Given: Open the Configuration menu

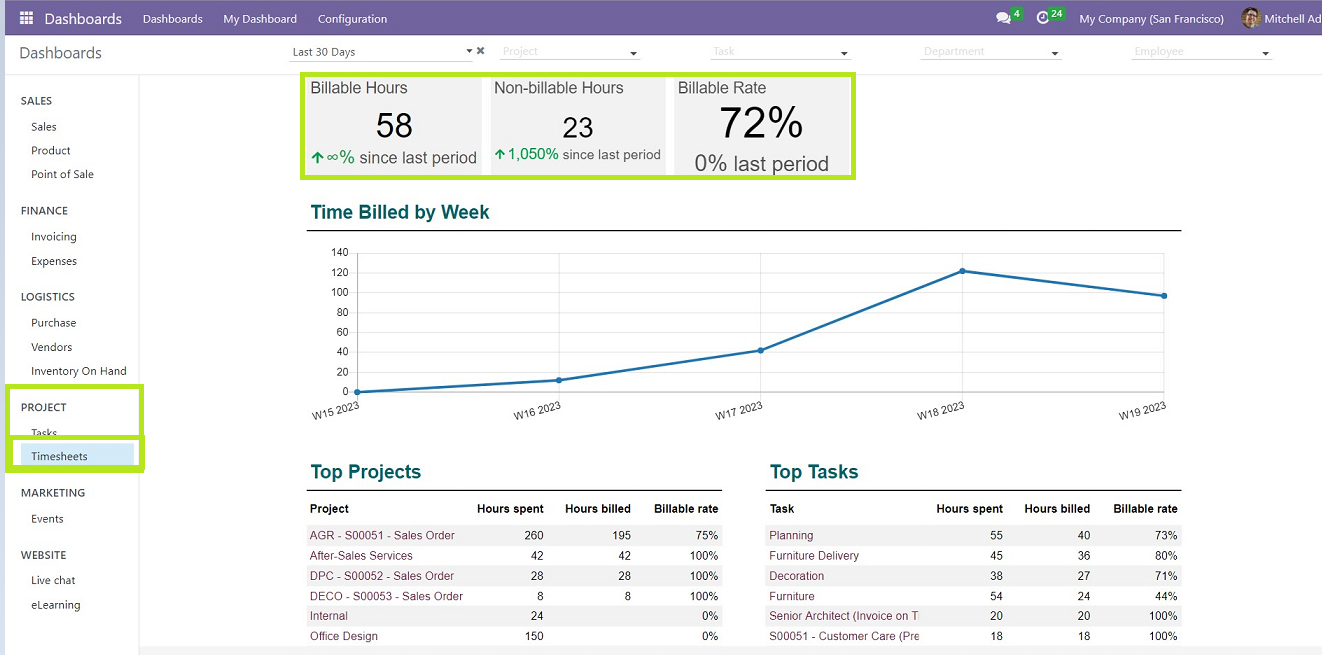Looking at the screenshot, I should [352, 19].
